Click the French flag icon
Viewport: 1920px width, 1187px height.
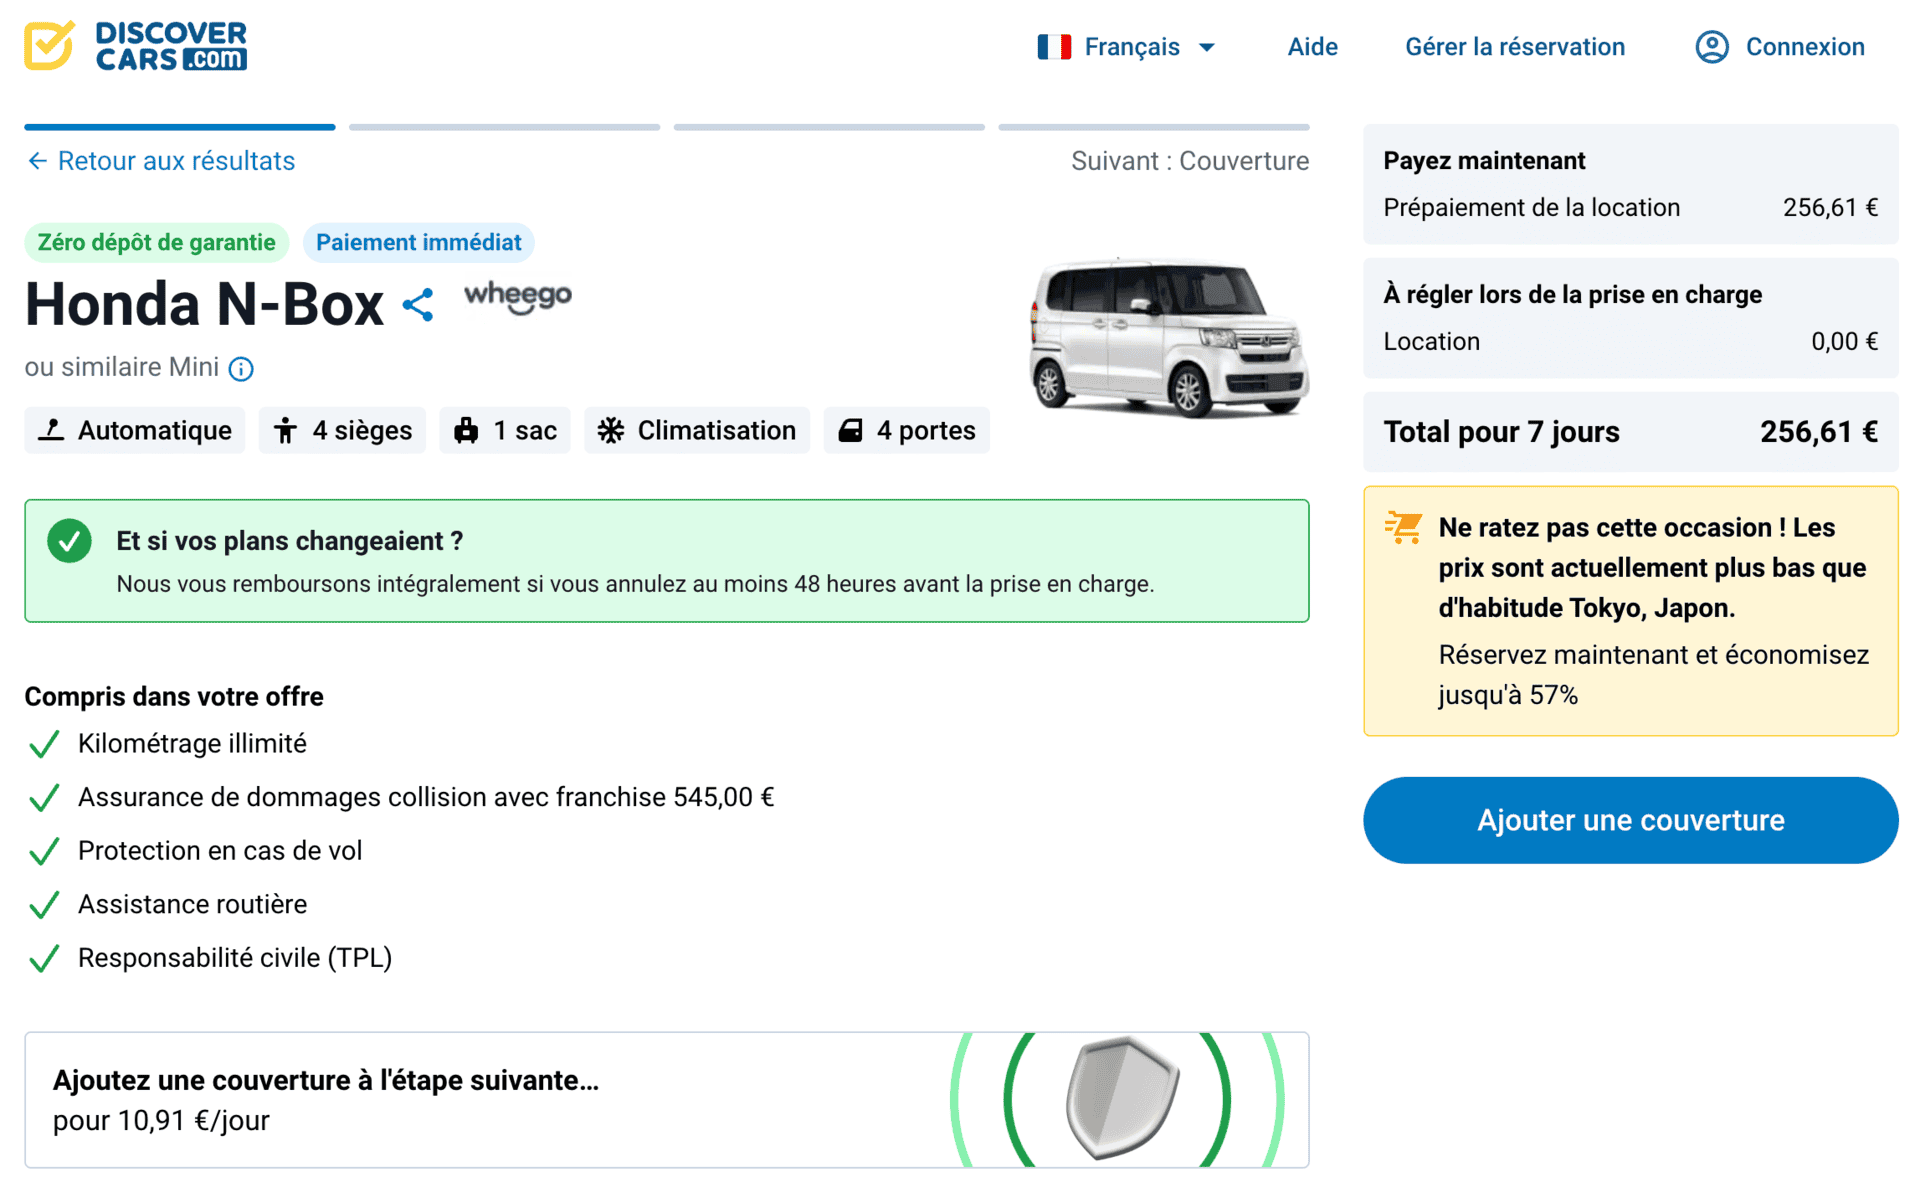(1054, 47)
